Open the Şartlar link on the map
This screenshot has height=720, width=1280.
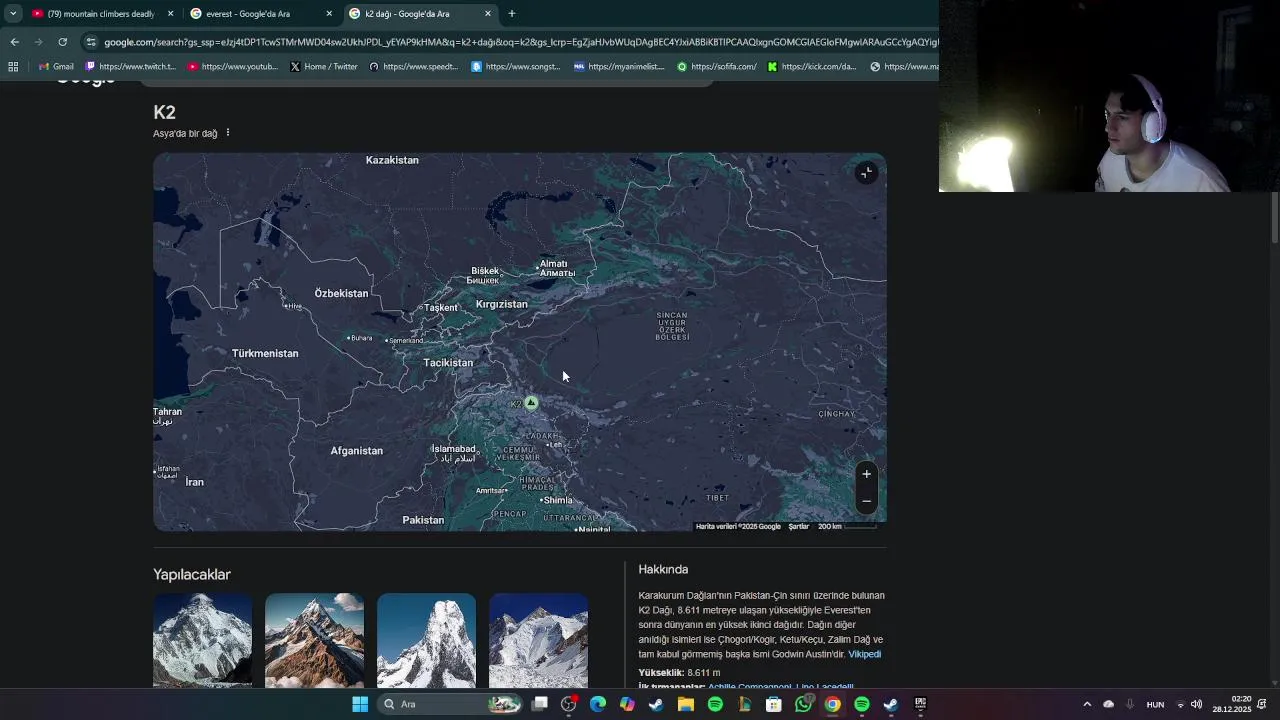tap(798, 526)
